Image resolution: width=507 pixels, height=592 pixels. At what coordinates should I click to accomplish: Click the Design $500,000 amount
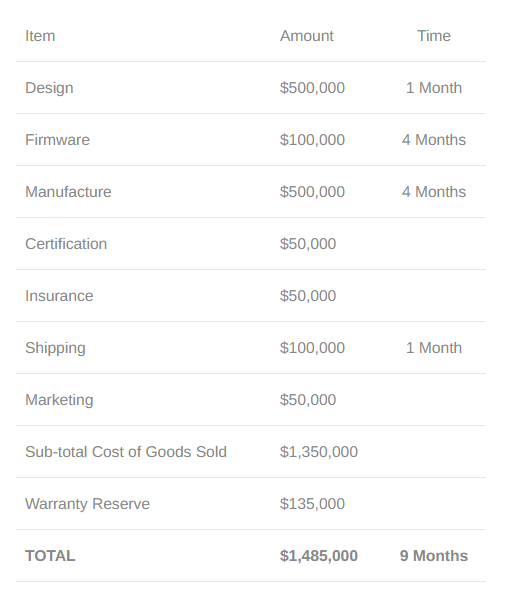[x=312, y=88]
